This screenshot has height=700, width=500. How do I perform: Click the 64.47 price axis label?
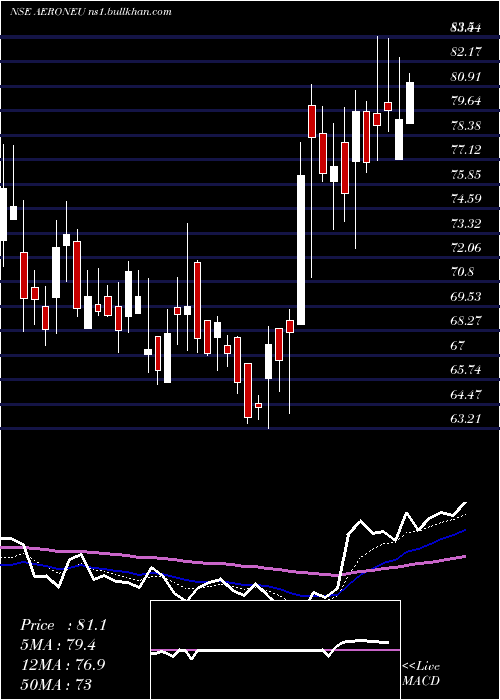[x=466, y=394]
